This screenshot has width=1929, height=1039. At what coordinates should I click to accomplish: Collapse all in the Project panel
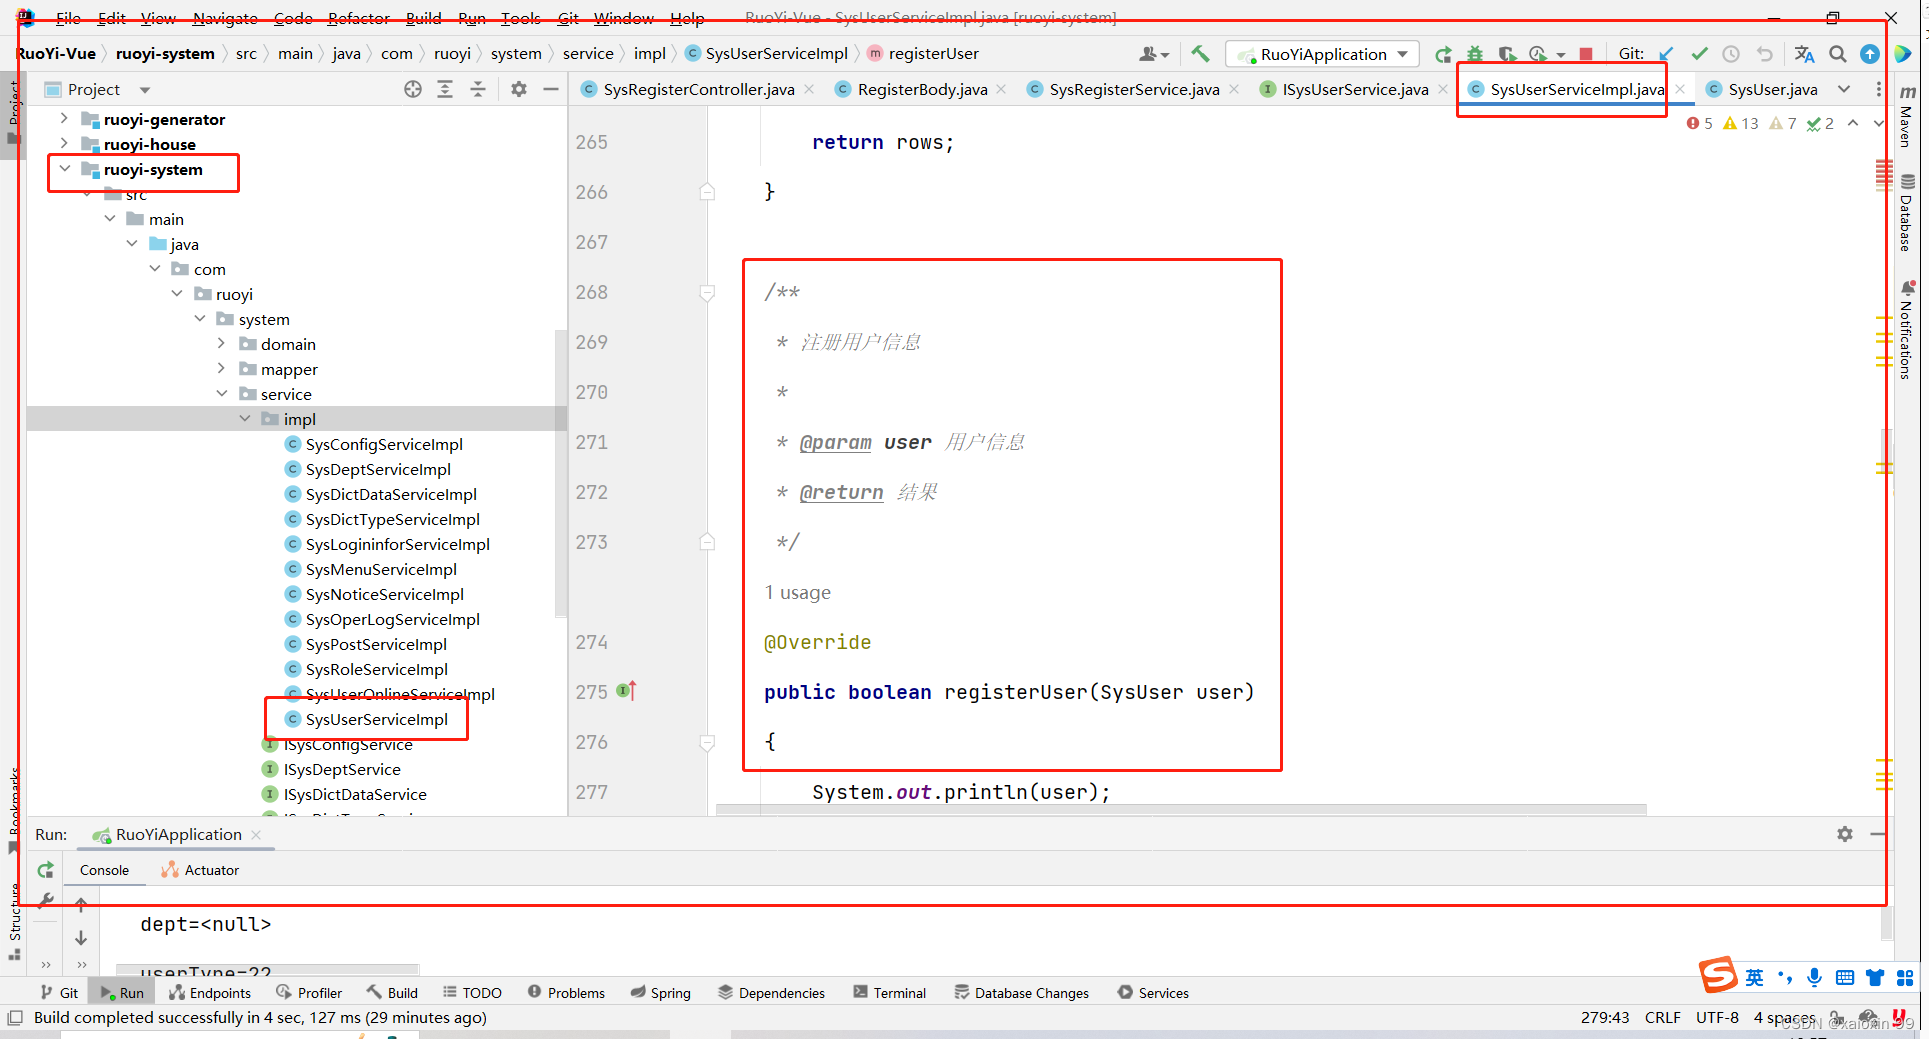[x=478, y=89]
